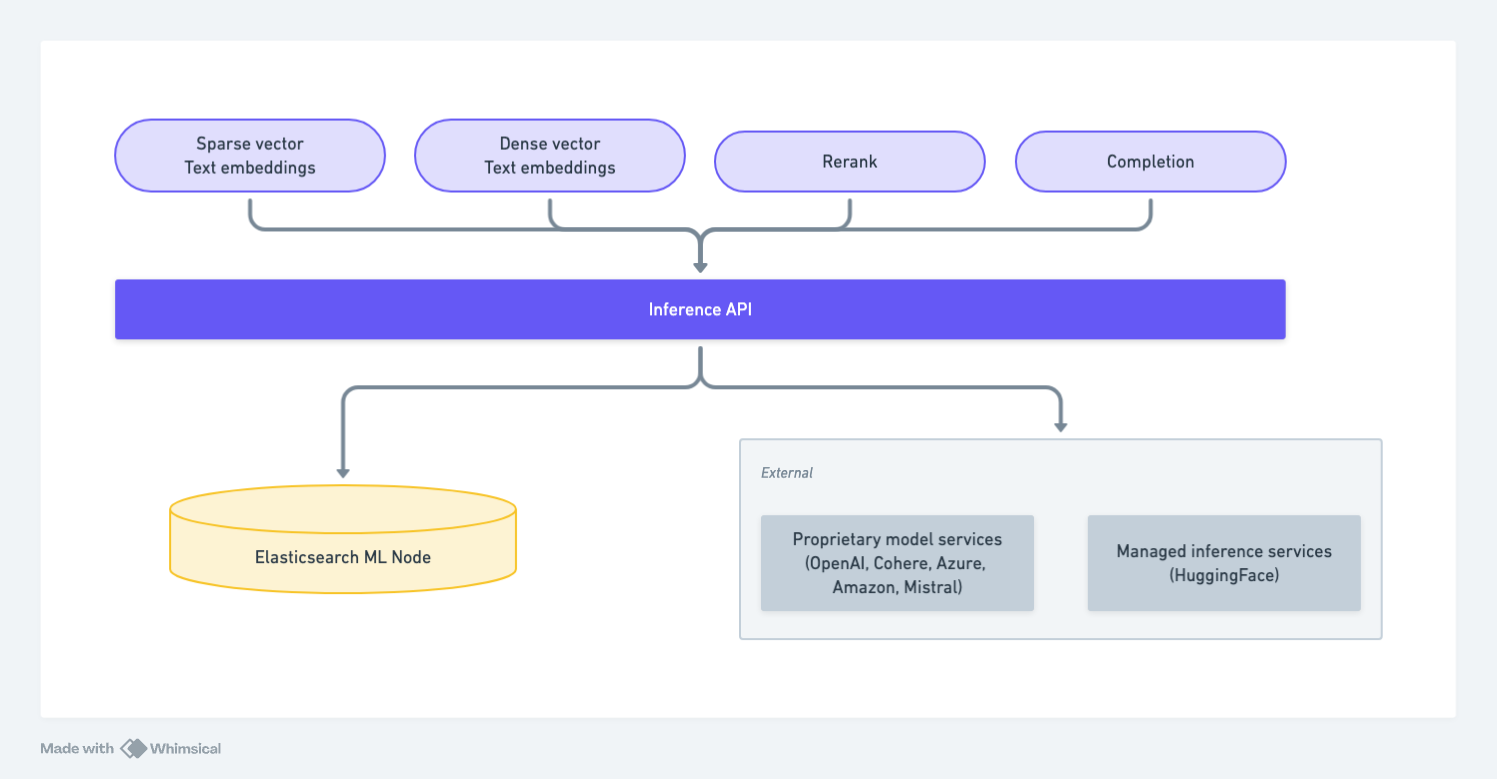This screenshot has height=779, width=1497.
Task: Click the arrow entering the External container
Action: click(x=1061, y=425)
